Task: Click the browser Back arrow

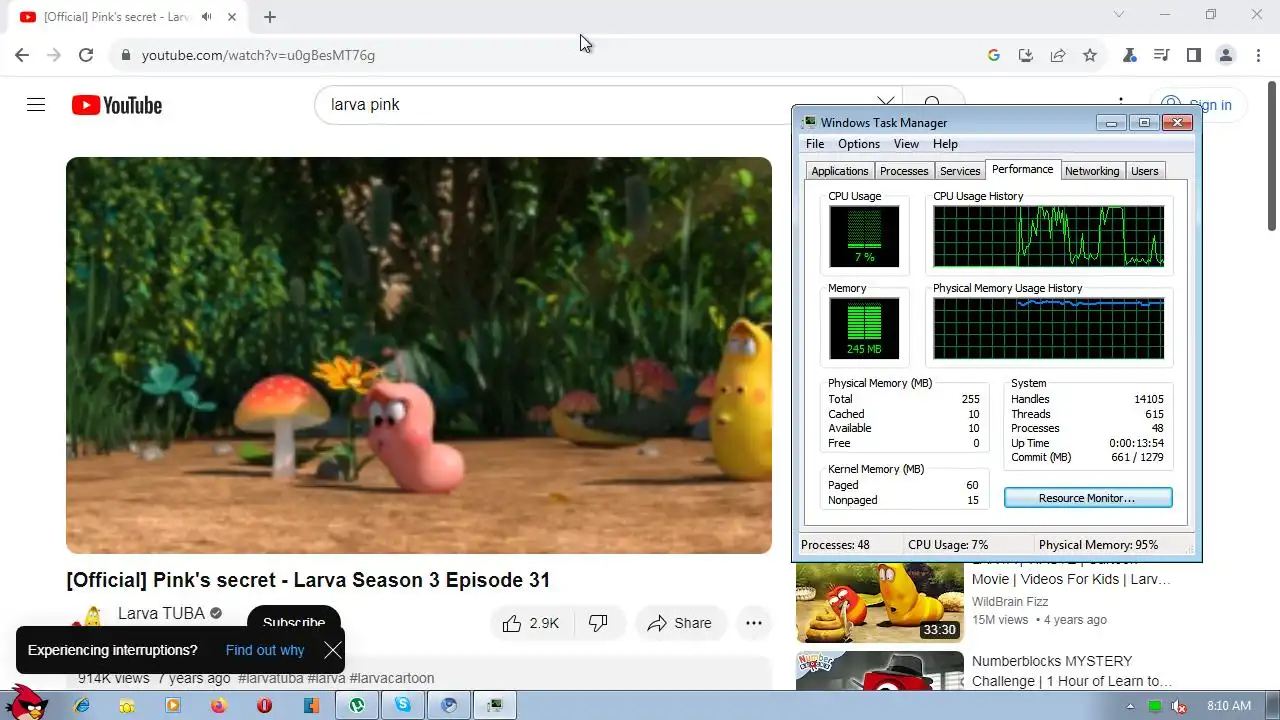Action: (x=22, y=55)
